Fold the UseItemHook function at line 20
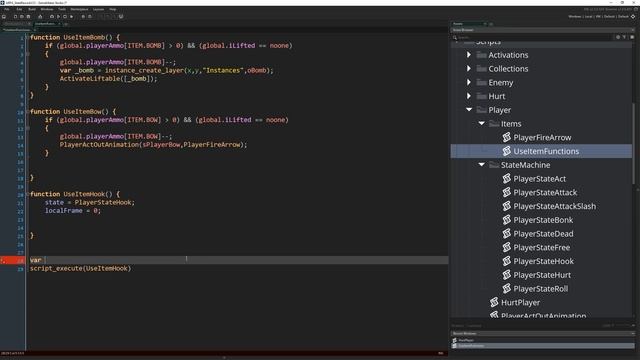The image size is (640, 360). point(27,194)
